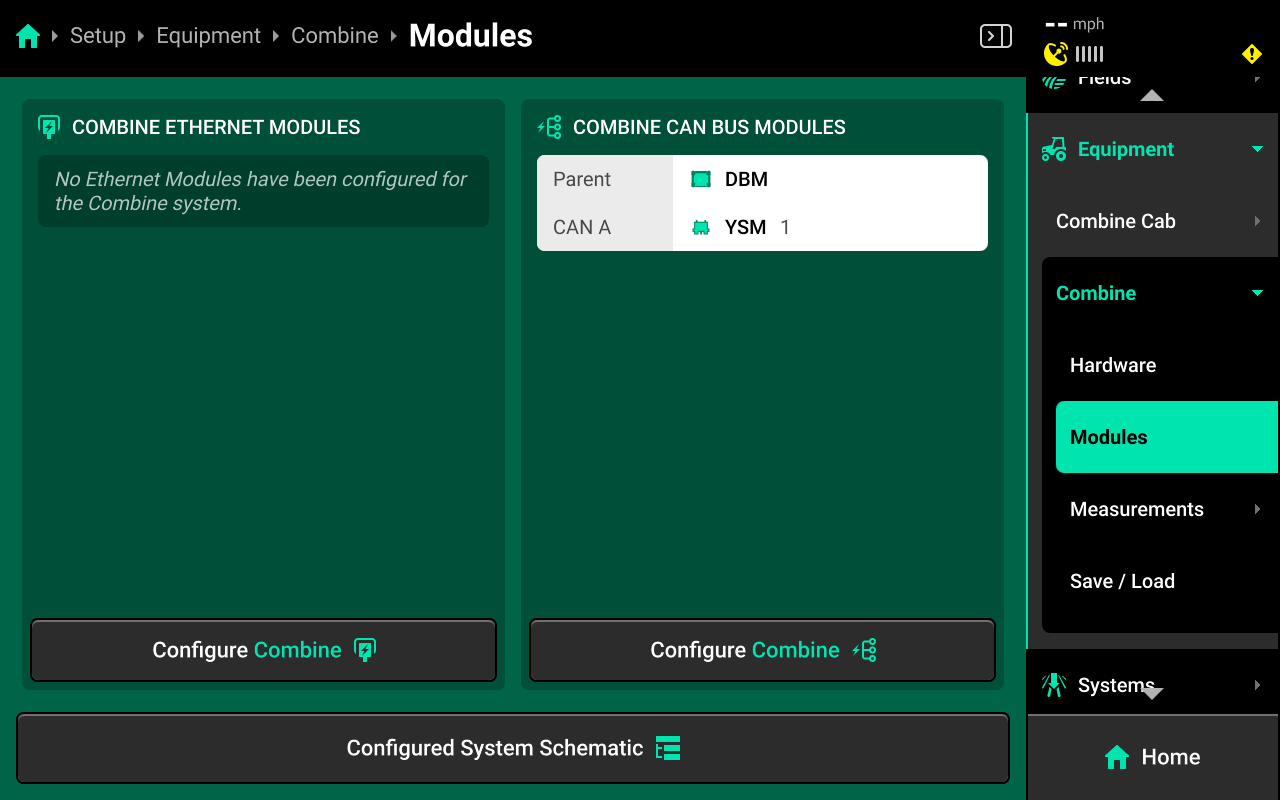Select the DBM parent module entry
1280x800 pixels.
[746, 180]
